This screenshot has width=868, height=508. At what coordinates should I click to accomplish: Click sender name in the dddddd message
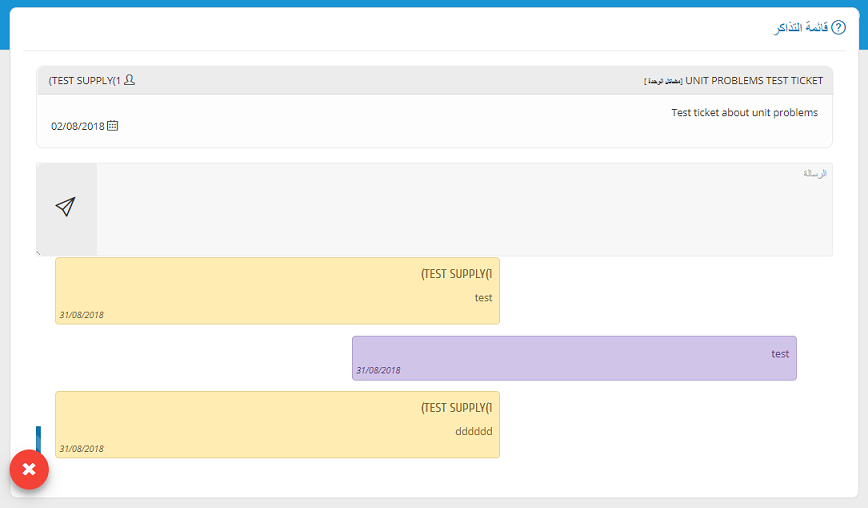pos(456,407)
